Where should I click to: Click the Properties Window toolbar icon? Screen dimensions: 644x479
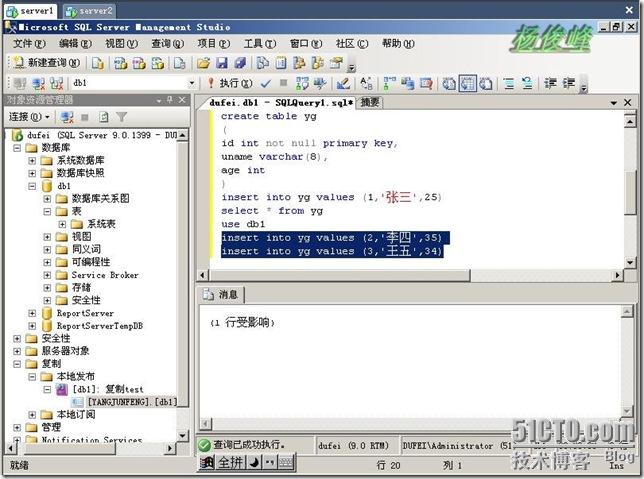[336, 63]
